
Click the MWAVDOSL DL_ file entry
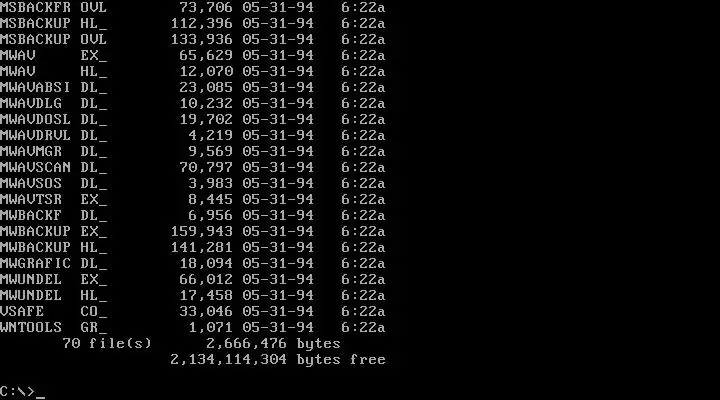tap(192, 119)
